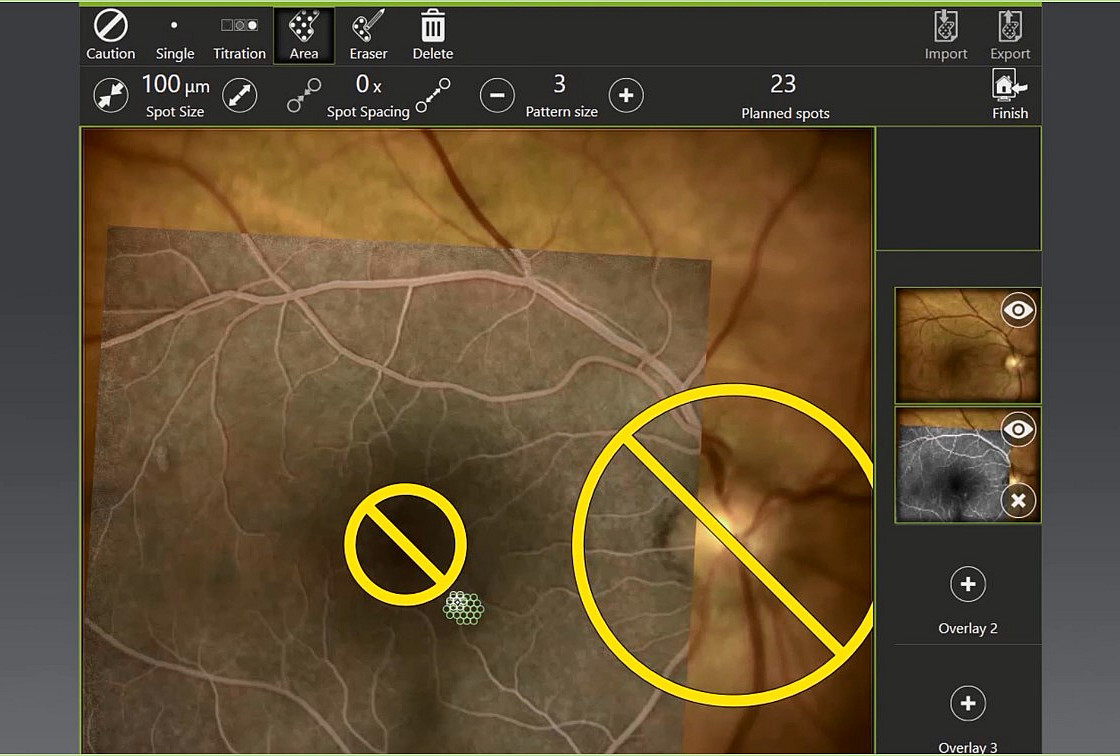Click the Finish home icon
This screenshot has width=1120, height=756.
click(1010, 94)
